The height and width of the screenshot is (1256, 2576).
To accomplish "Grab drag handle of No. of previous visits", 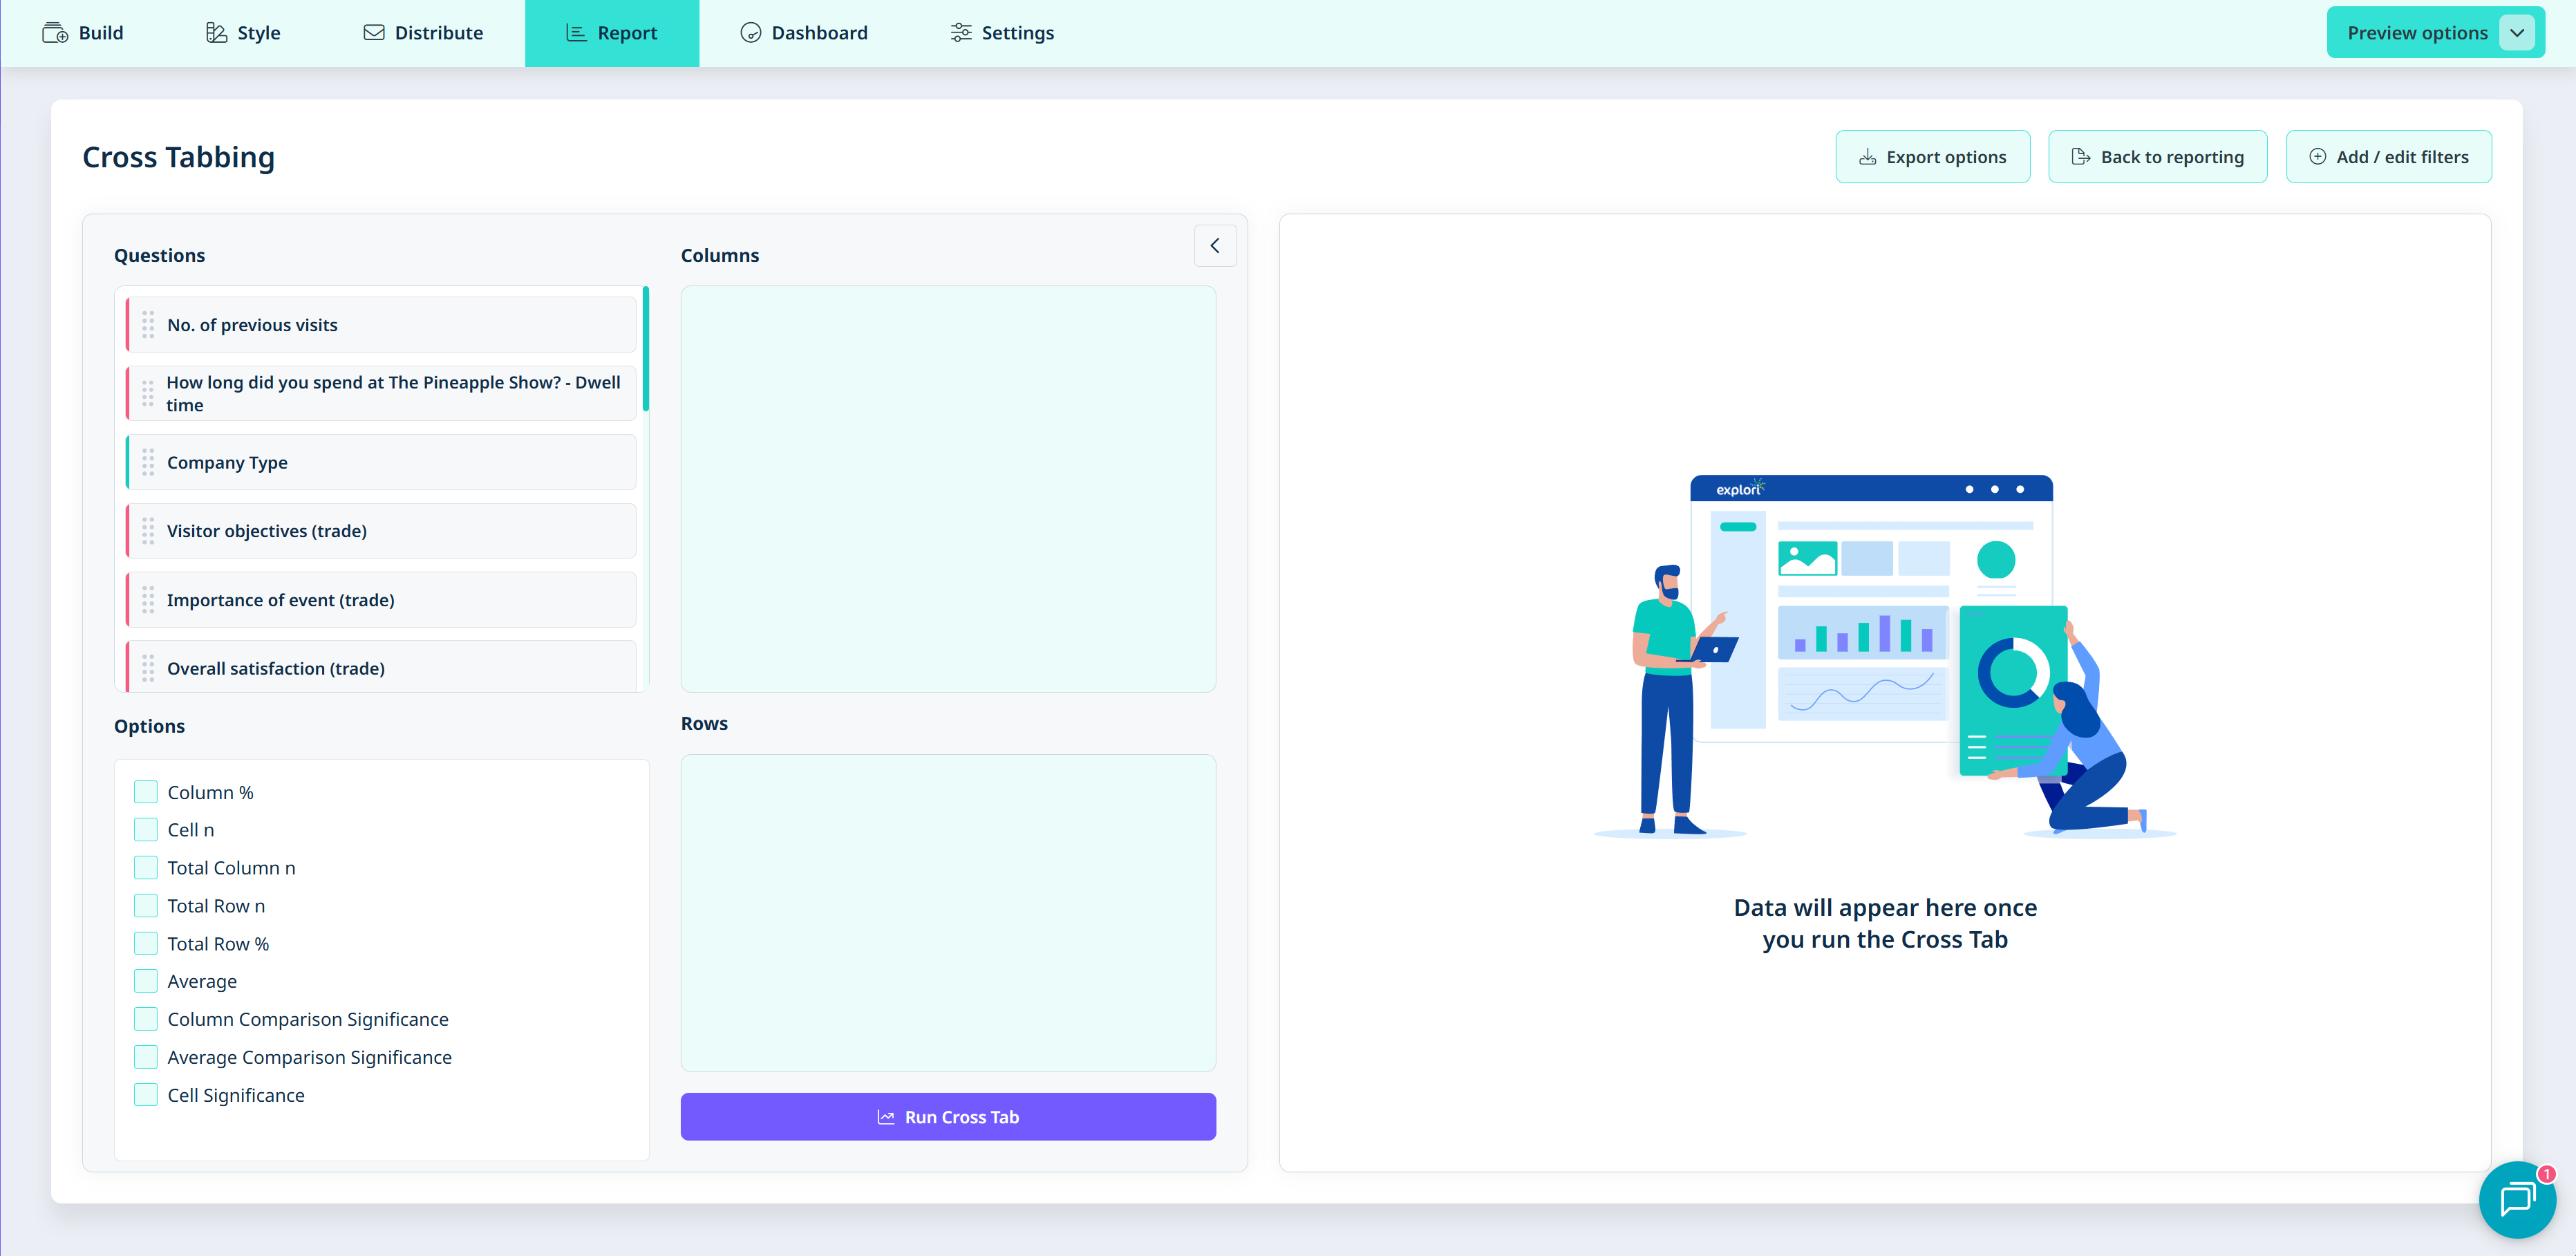I will pos(148,324).
